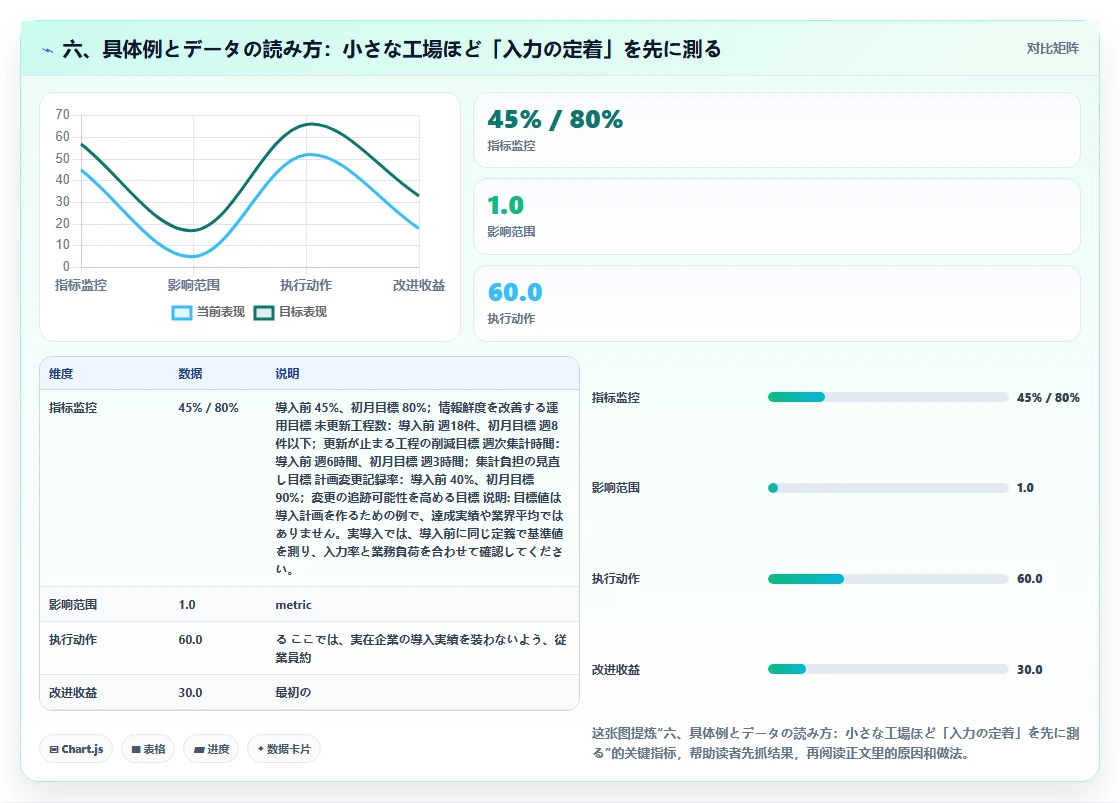
Task: Click the 表格 tag chip
Action: click(x=148, y=749)
